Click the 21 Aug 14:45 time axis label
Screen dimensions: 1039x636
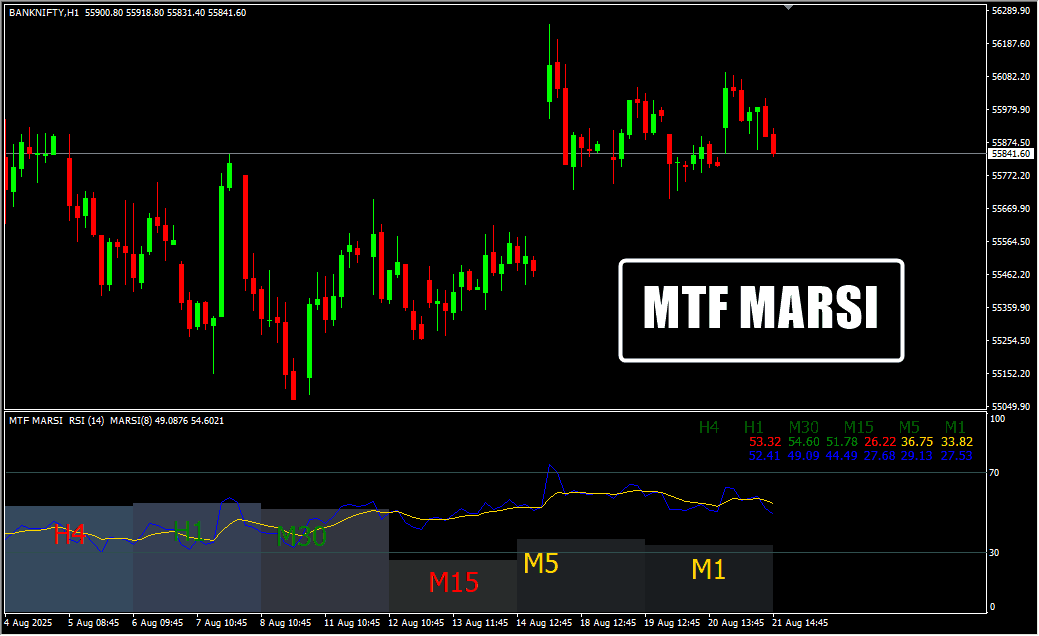click(x=802, y=622)
